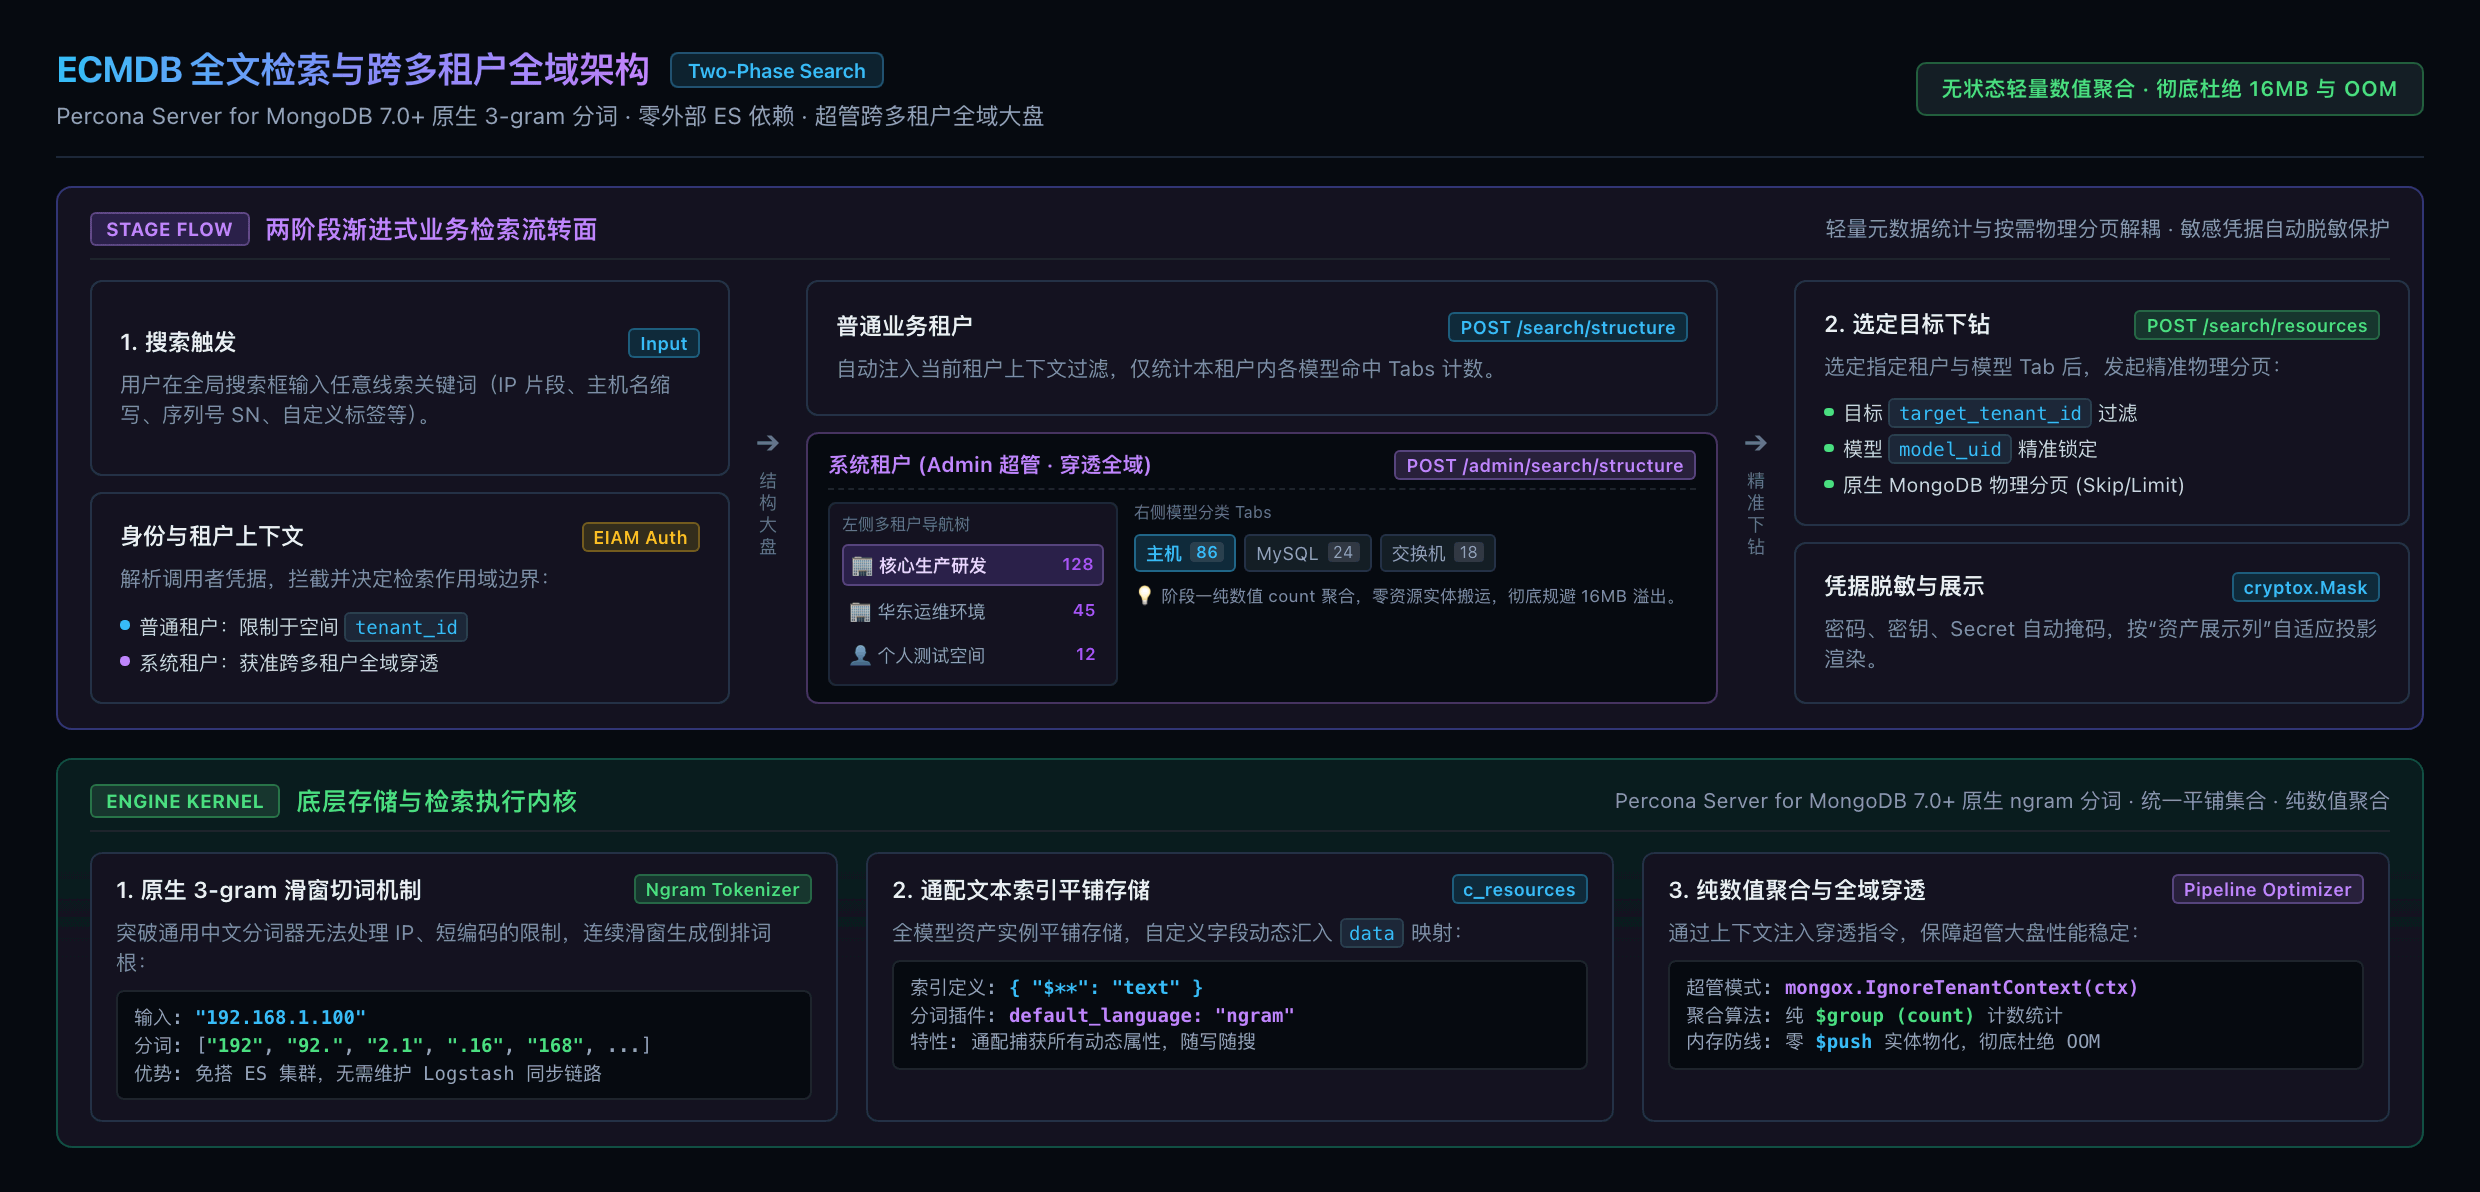Screen dimensions: 2480x1192
Task: Click the 结构大盘 vertical label
Action: click(x=768, y=513)
